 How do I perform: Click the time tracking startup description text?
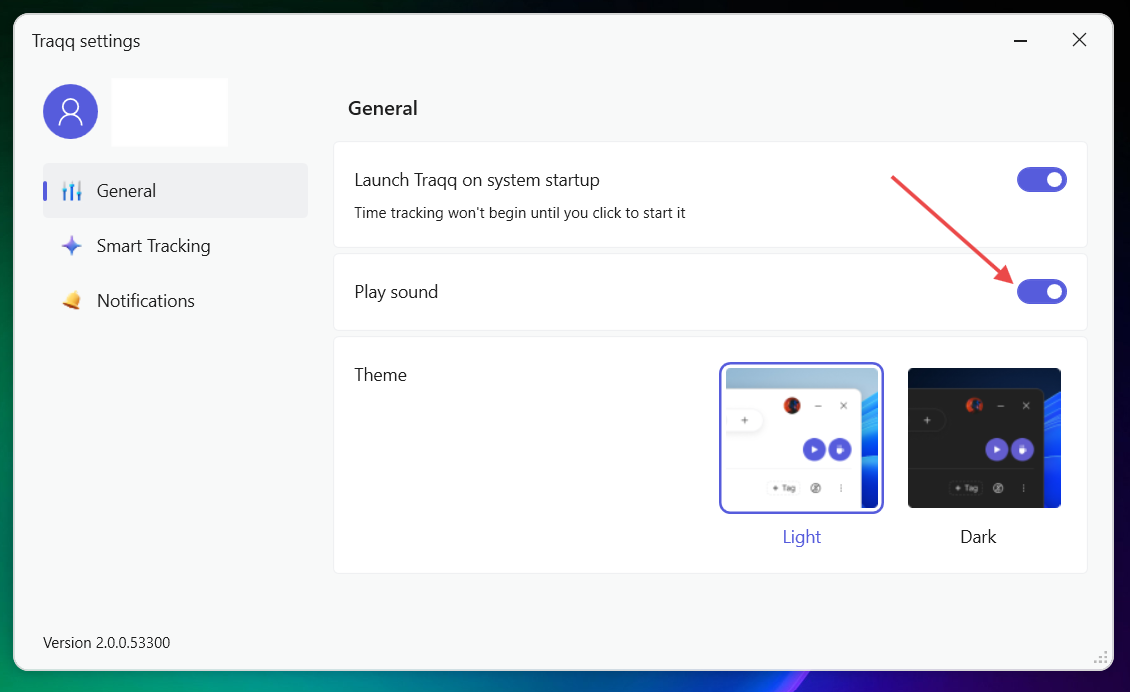point(520,213)
